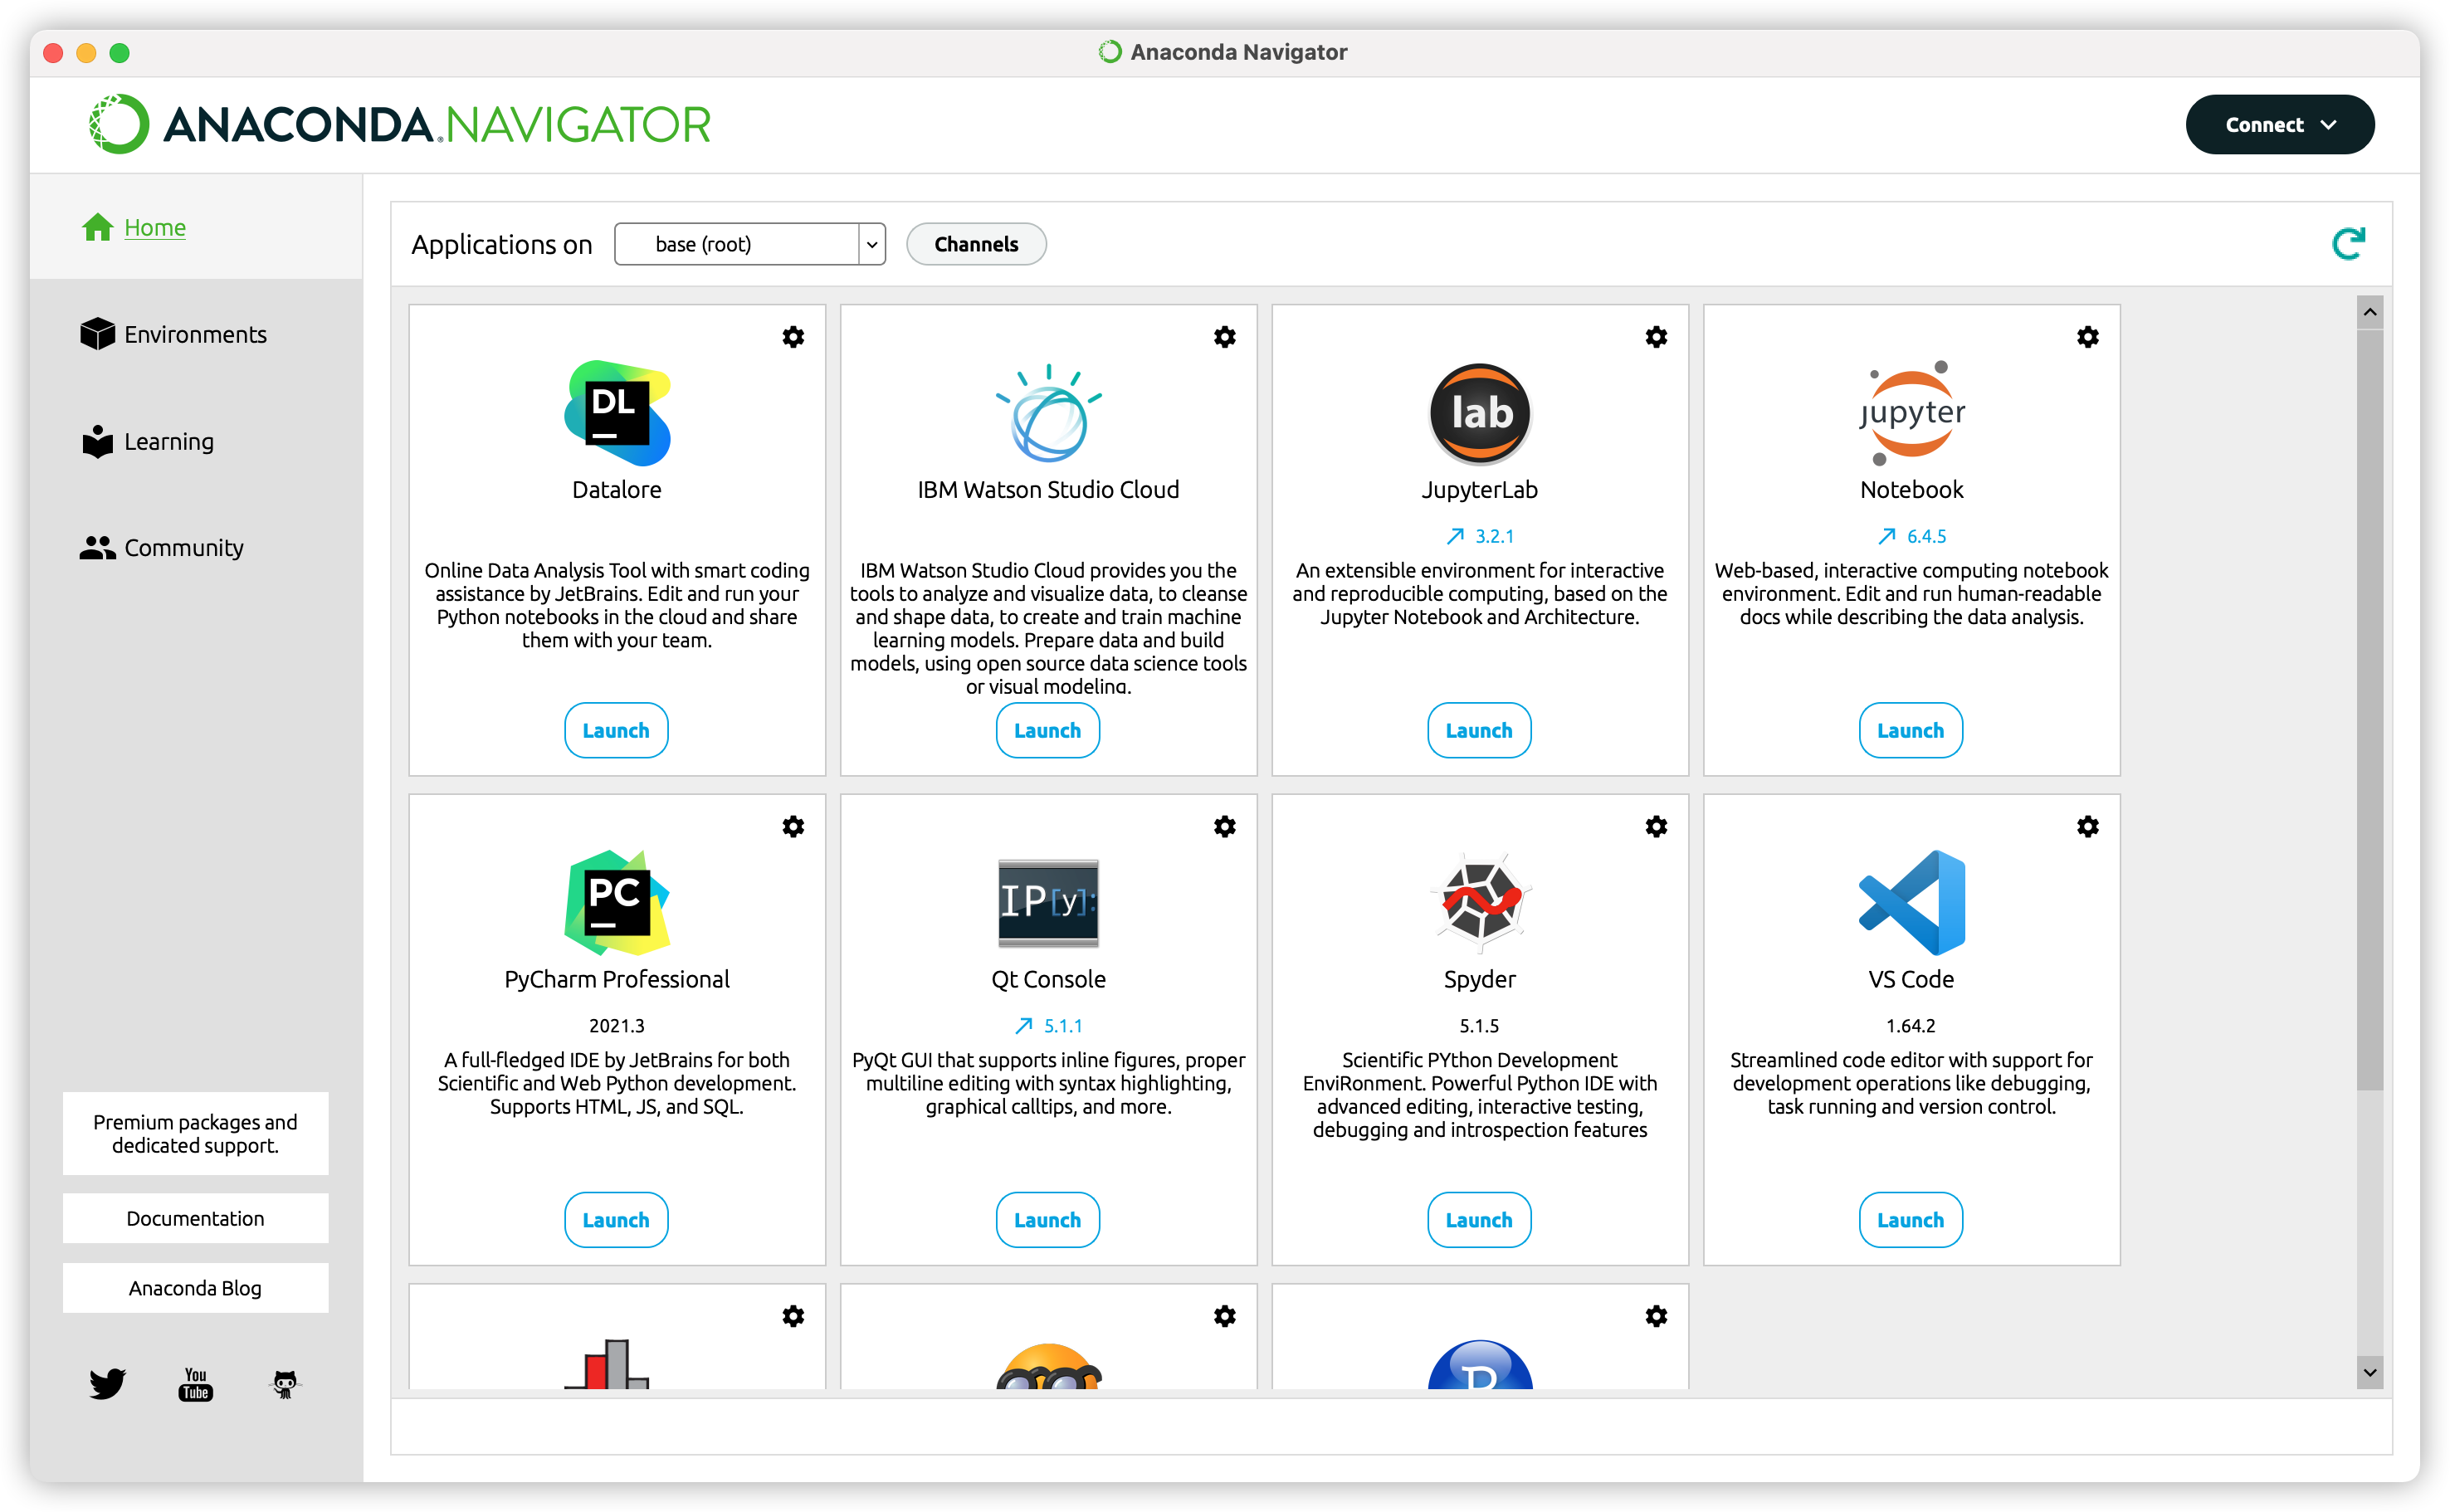This screenshot has width=2450, height=1512.
Task: Launch PyCharm Professional
Action: coord(616,1219)
